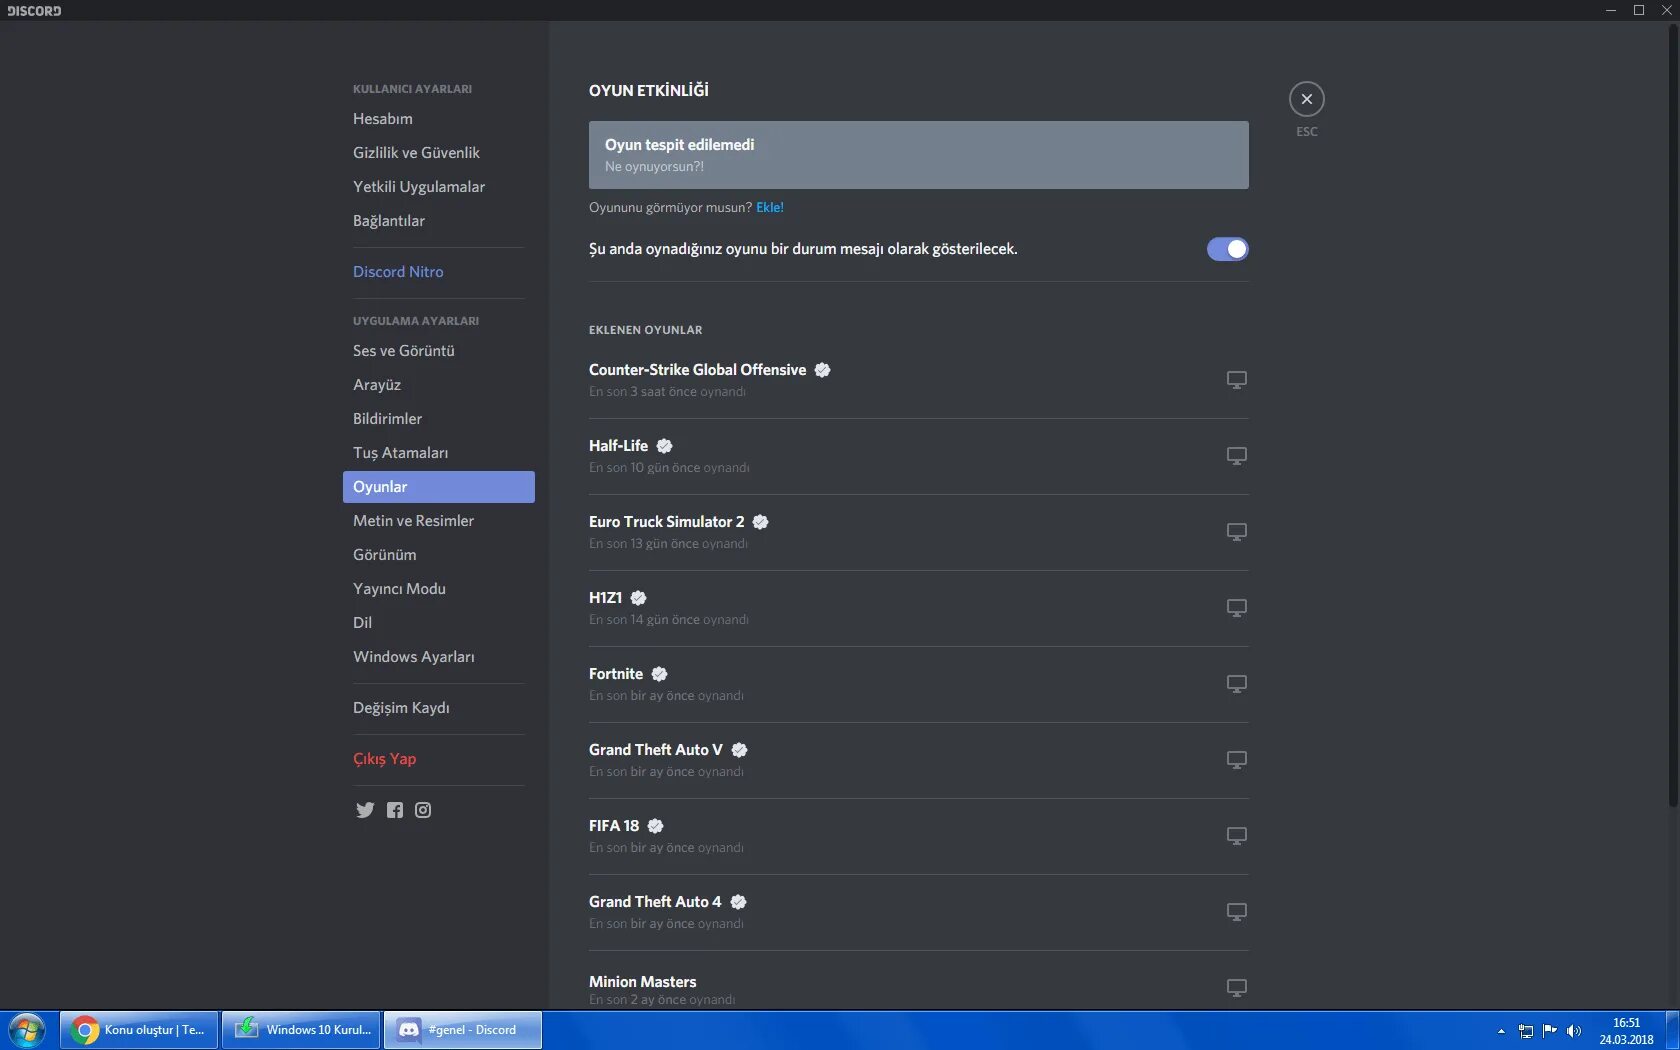This screenshot has height=1050, width=1680.
Task: Click the Ekle! link to add a game
Action: pyautogui.click(x=770, y=208)
